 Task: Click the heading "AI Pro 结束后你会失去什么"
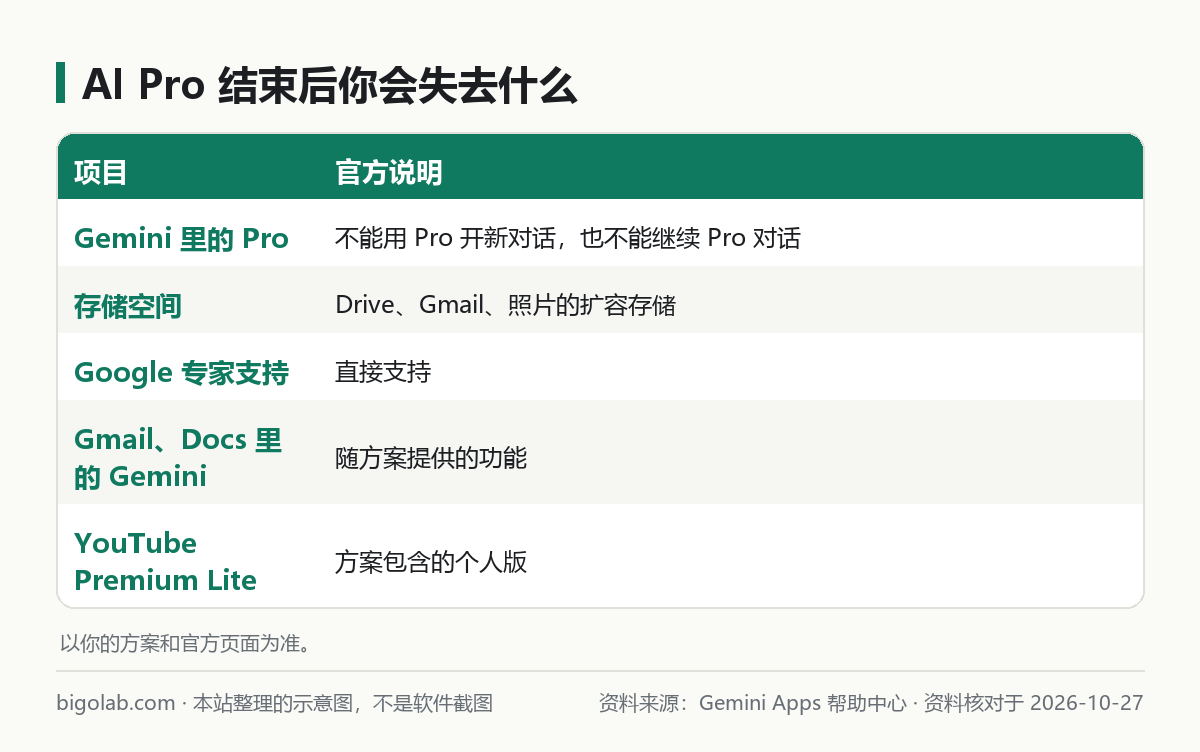tap(330, 86)
